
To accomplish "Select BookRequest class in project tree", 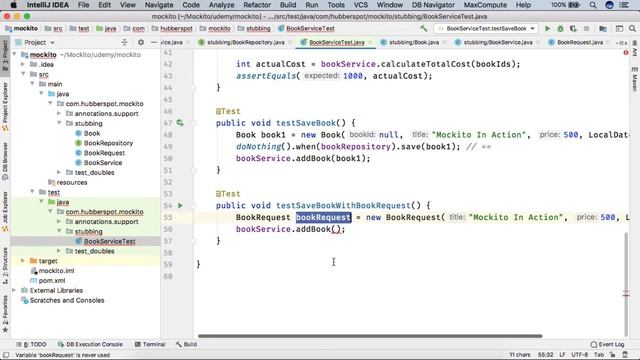I will pos(104,153).
